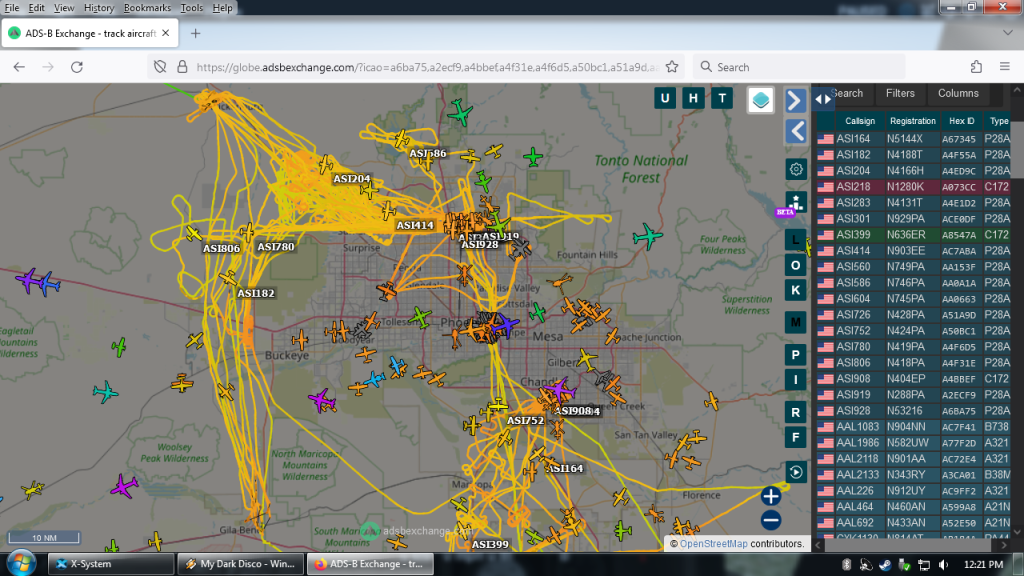The width and height of the screenshot is (1024, 576).
Task: Toggle the L labels button
Action: (x=795, y=240)
